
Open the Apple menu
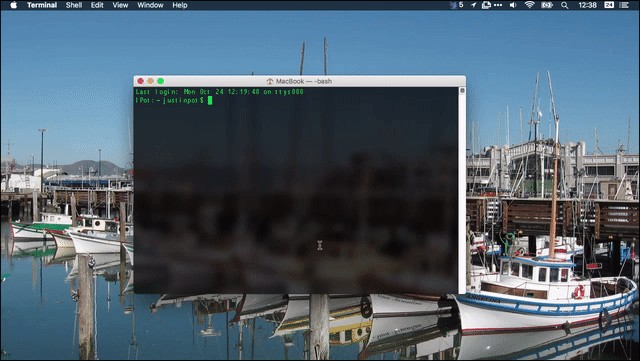pyautogui.click(x=13, y=5)
